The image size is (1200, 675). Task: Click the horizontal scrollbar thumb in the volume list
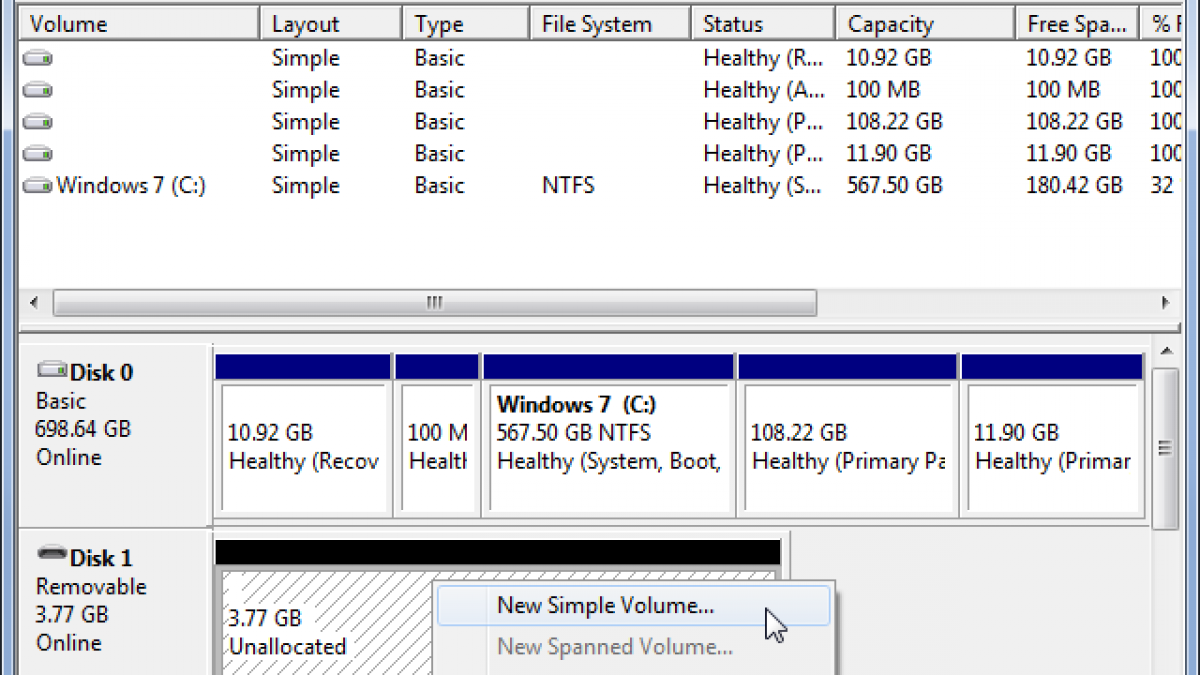point(435,302)
